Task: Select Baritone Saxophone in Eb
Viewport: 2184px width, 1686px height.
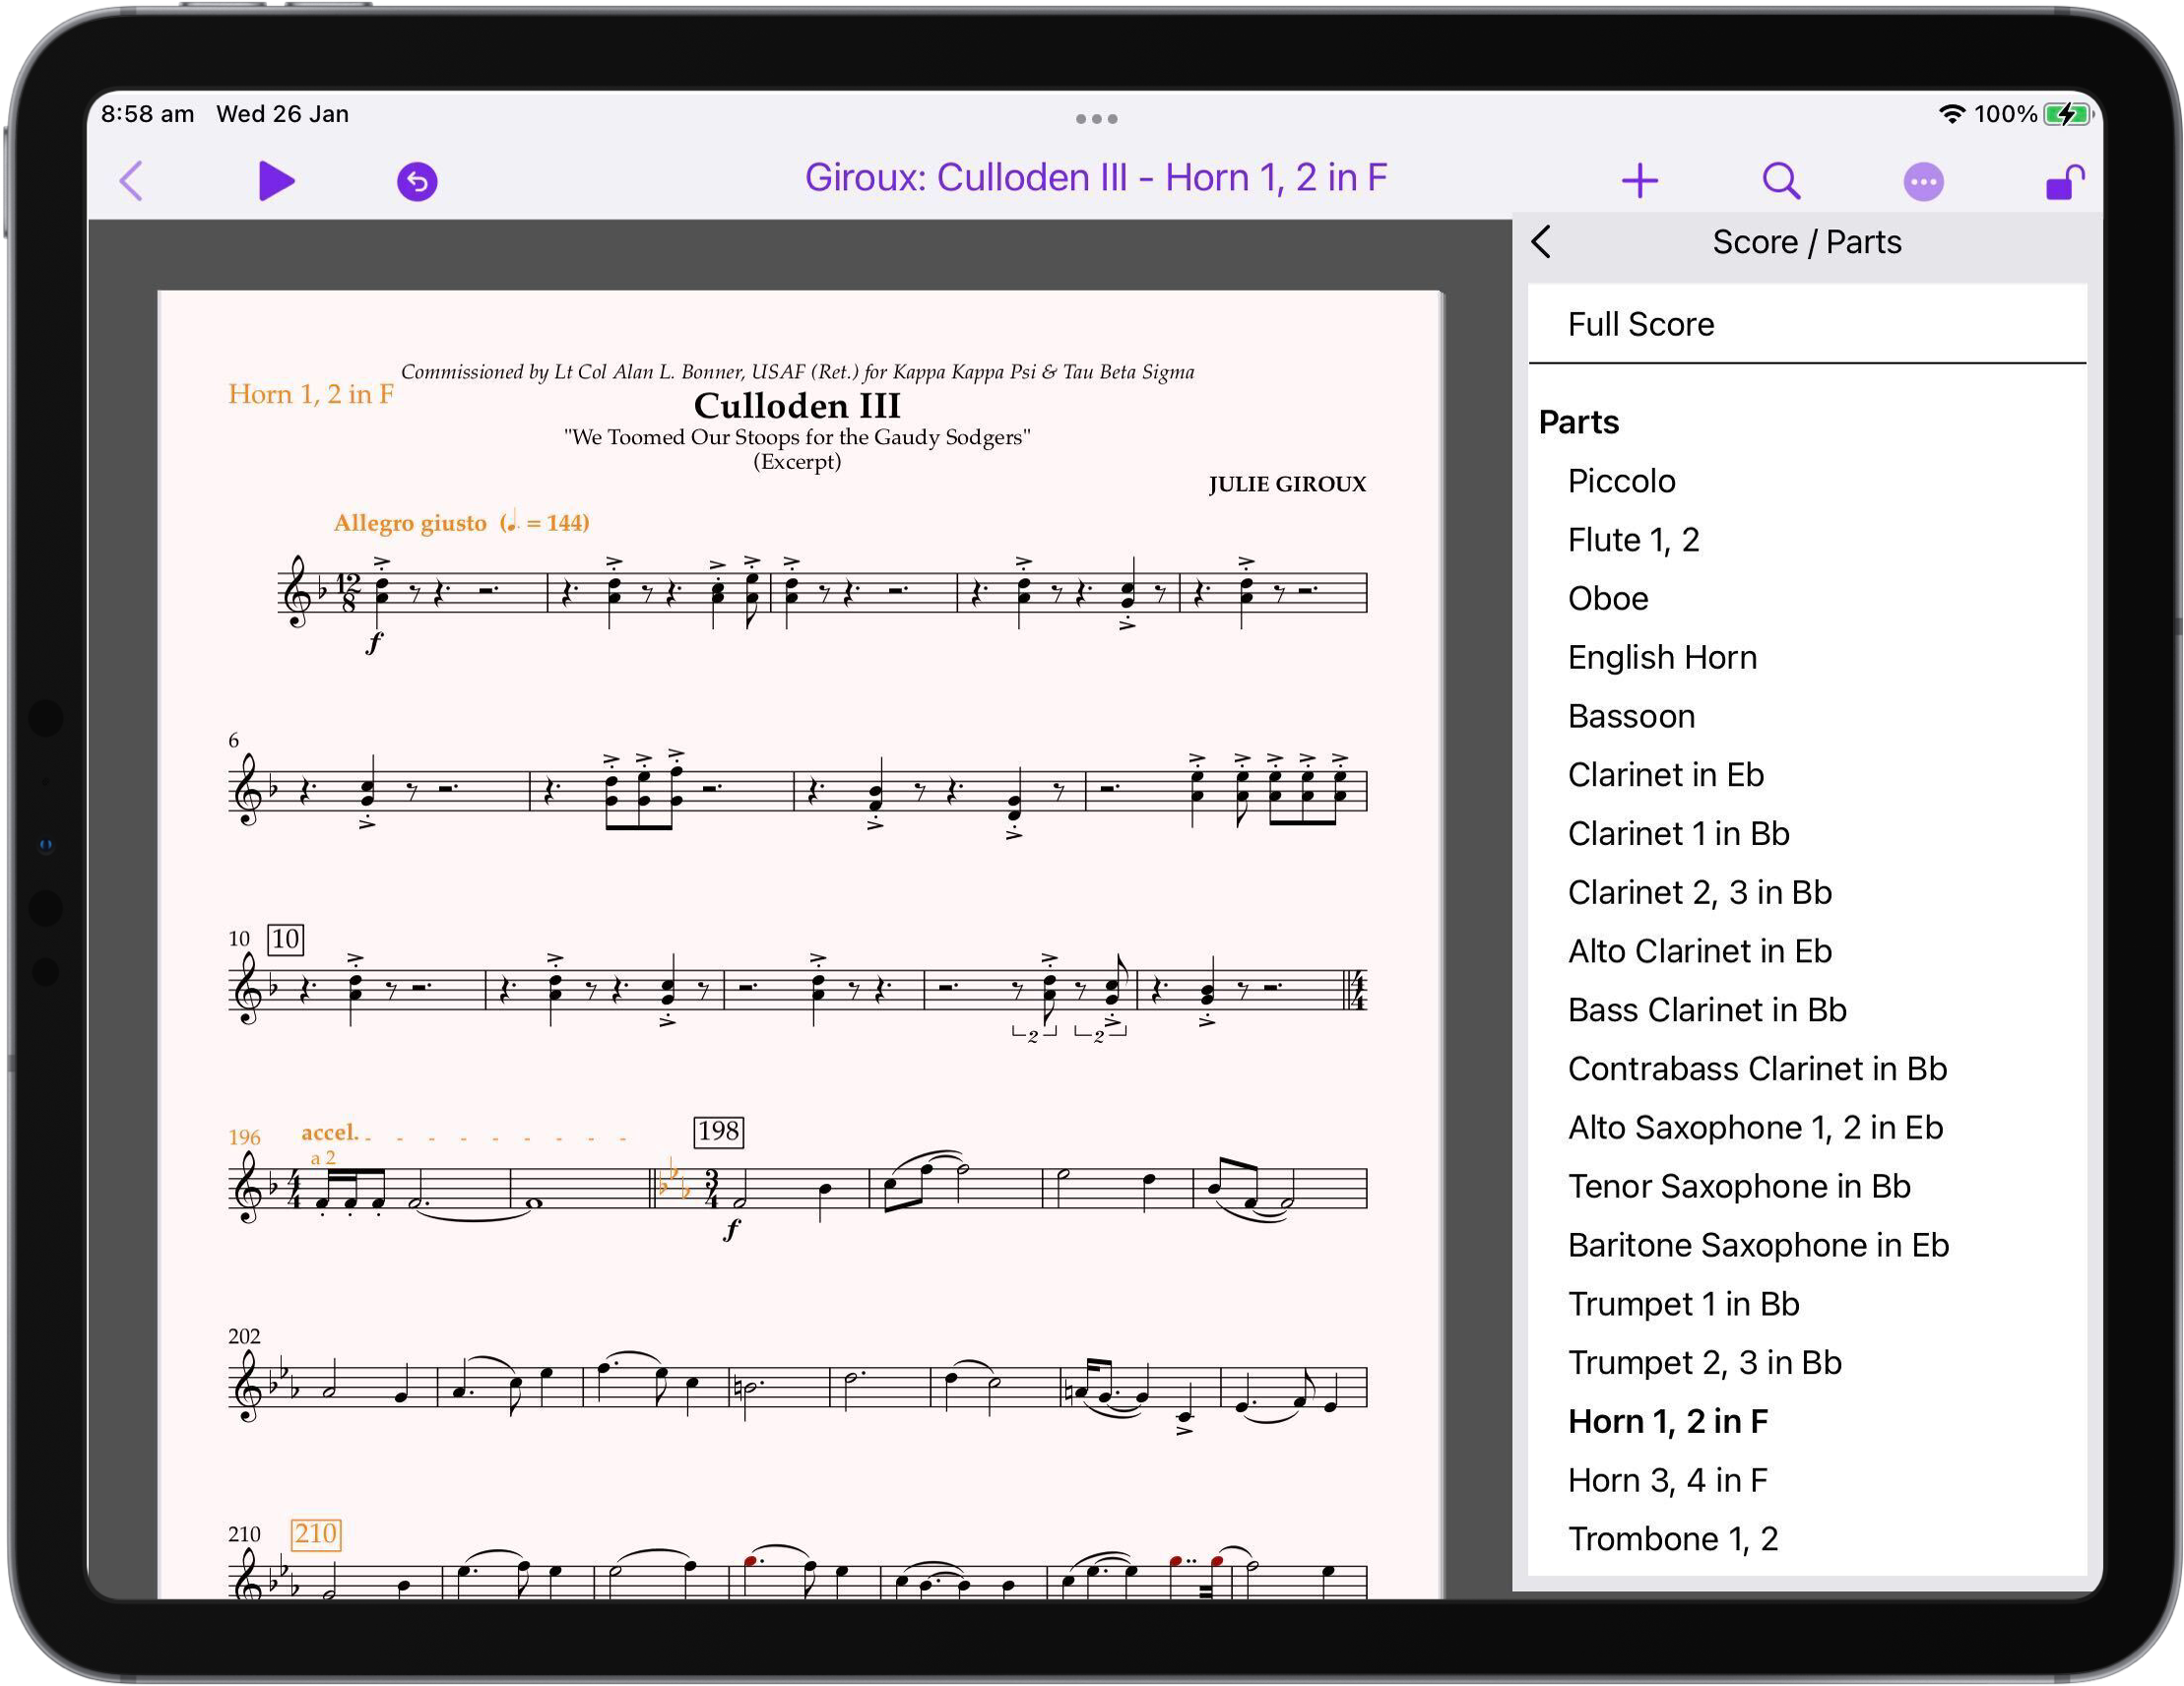Action: pos(1806,1245)
